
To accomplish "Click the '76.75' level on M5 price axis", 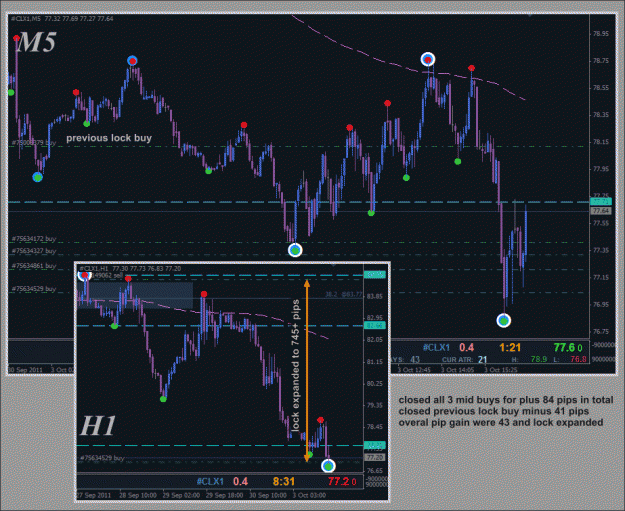I will click(601, 332).
